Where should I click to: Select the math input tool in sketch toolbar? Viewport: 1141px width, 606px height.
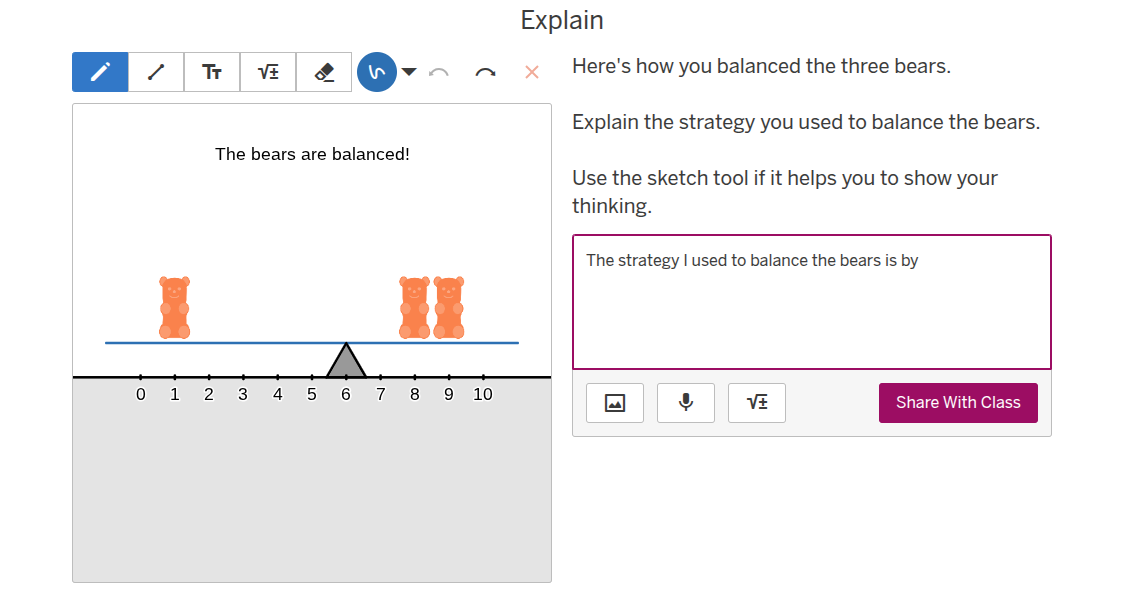point(268,72)
